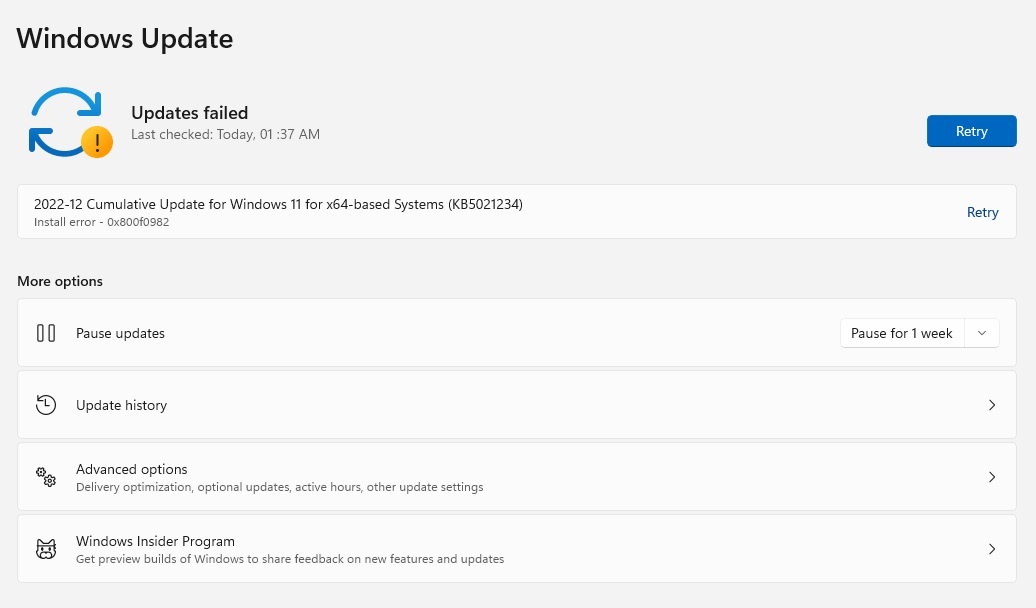The height and width of the screenshot is (608, 1036).
Task: Open the Windows Insider Program entry label
Action: (x=155, y=541)
